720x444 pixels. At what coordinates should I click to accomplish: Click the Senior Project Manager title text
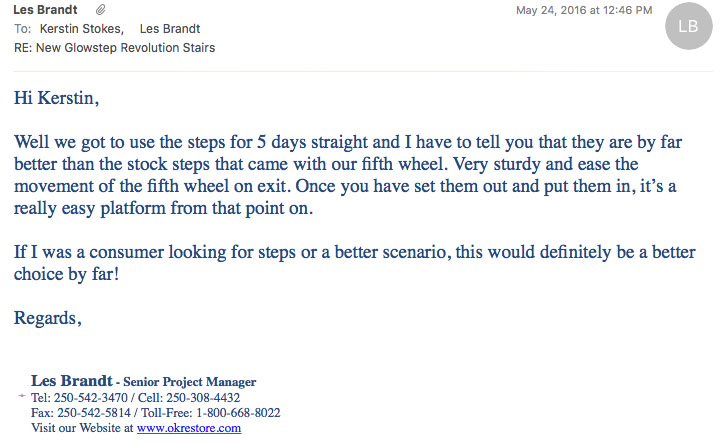click(190, 382)
